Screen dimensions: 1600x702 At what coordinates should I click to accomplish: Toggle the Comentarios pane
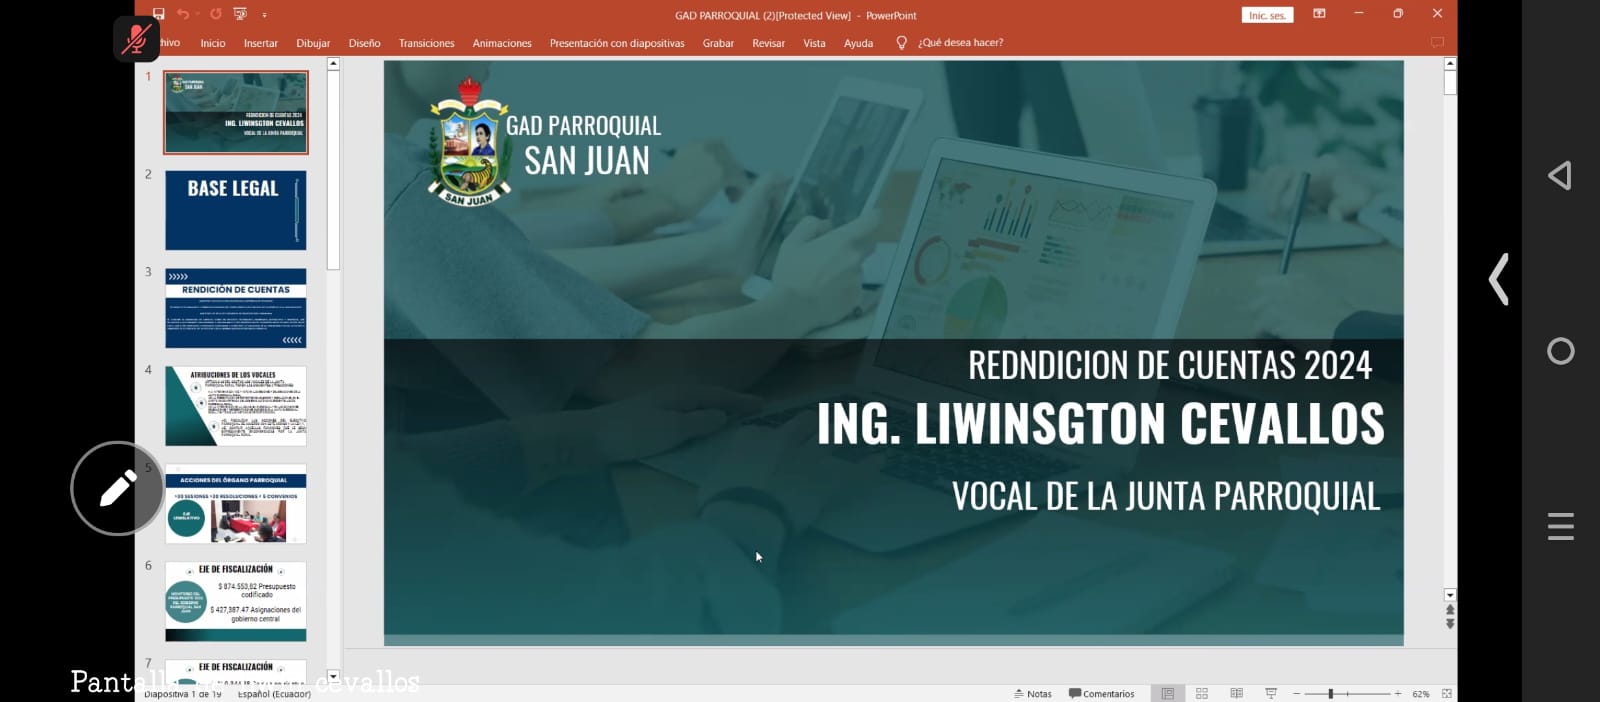1102,693
